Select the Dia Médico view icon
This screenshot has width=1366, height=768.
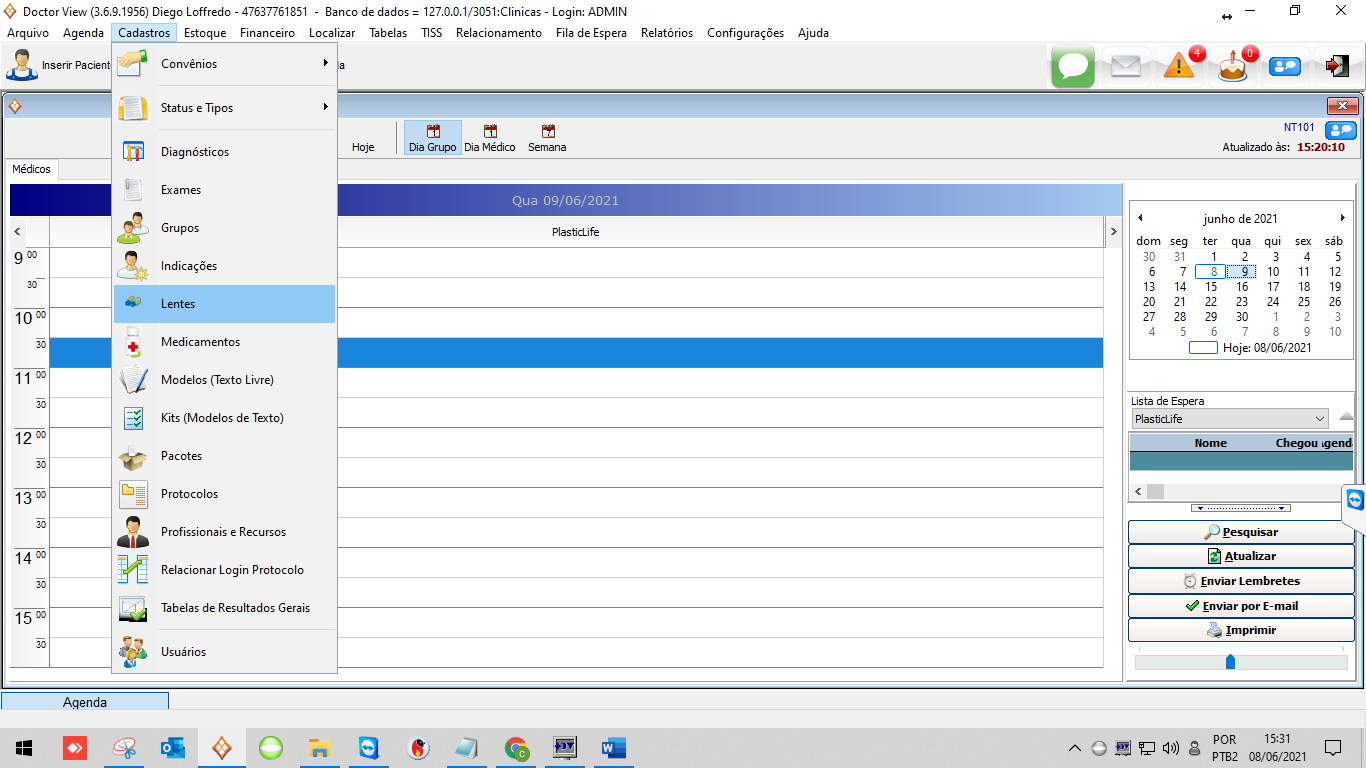pos(490,138)
